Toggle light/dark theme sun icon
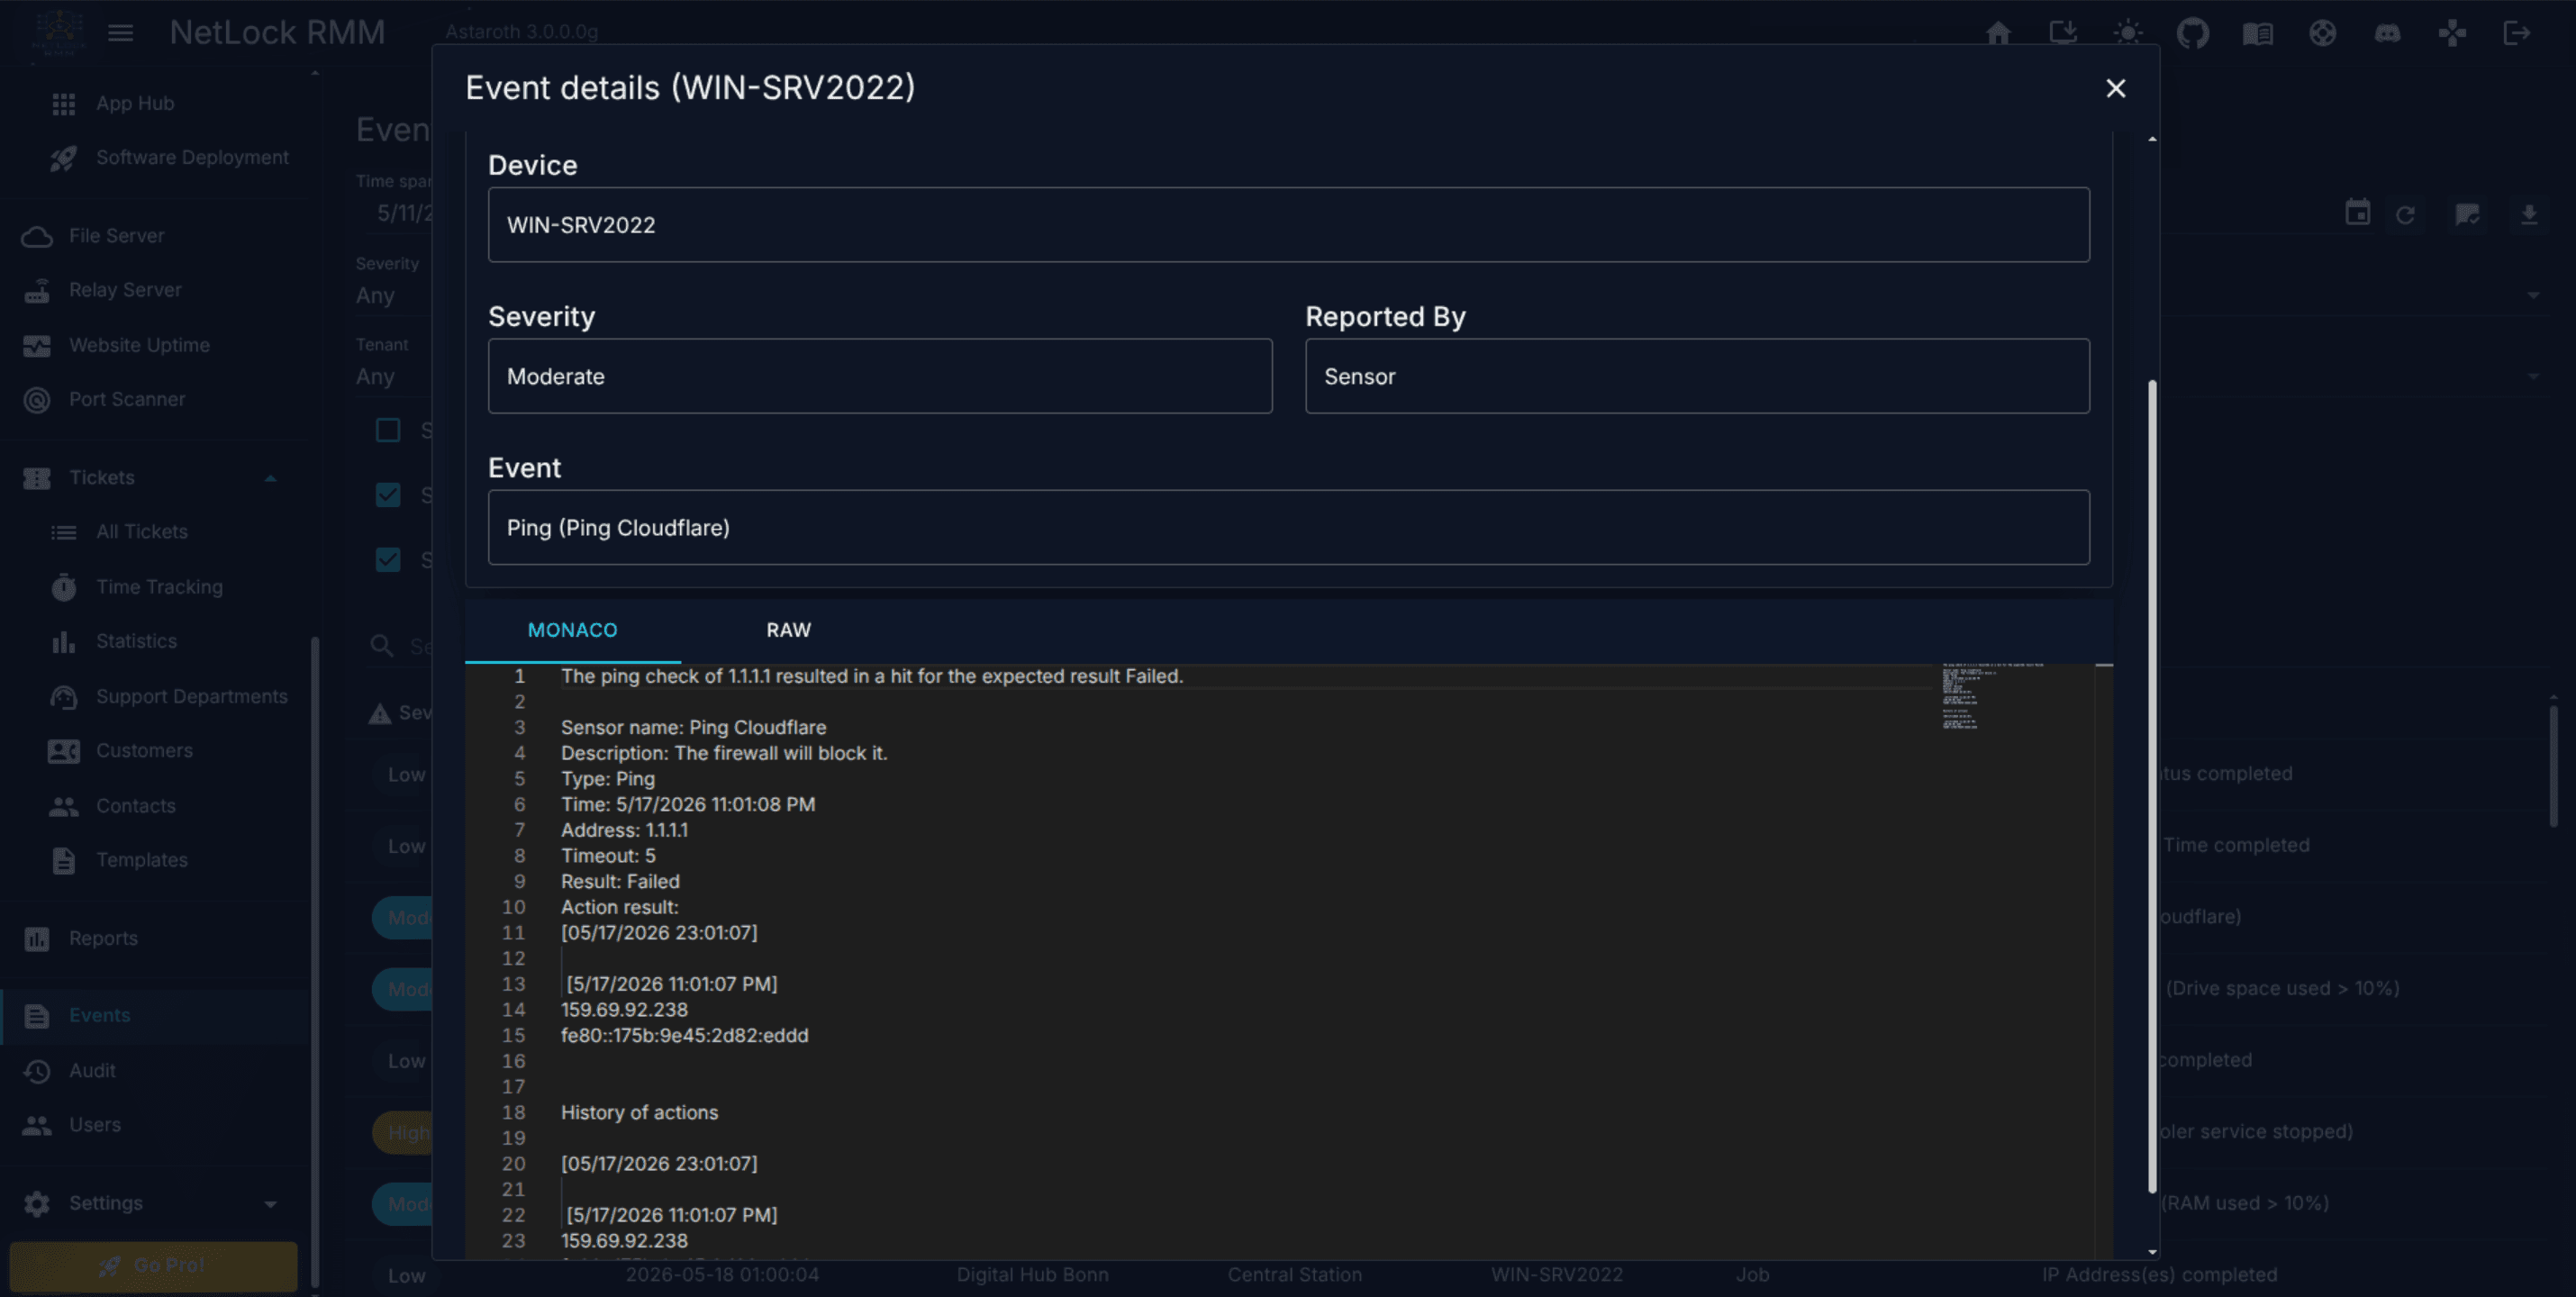2576x1297 pixels. [2127, 33]
